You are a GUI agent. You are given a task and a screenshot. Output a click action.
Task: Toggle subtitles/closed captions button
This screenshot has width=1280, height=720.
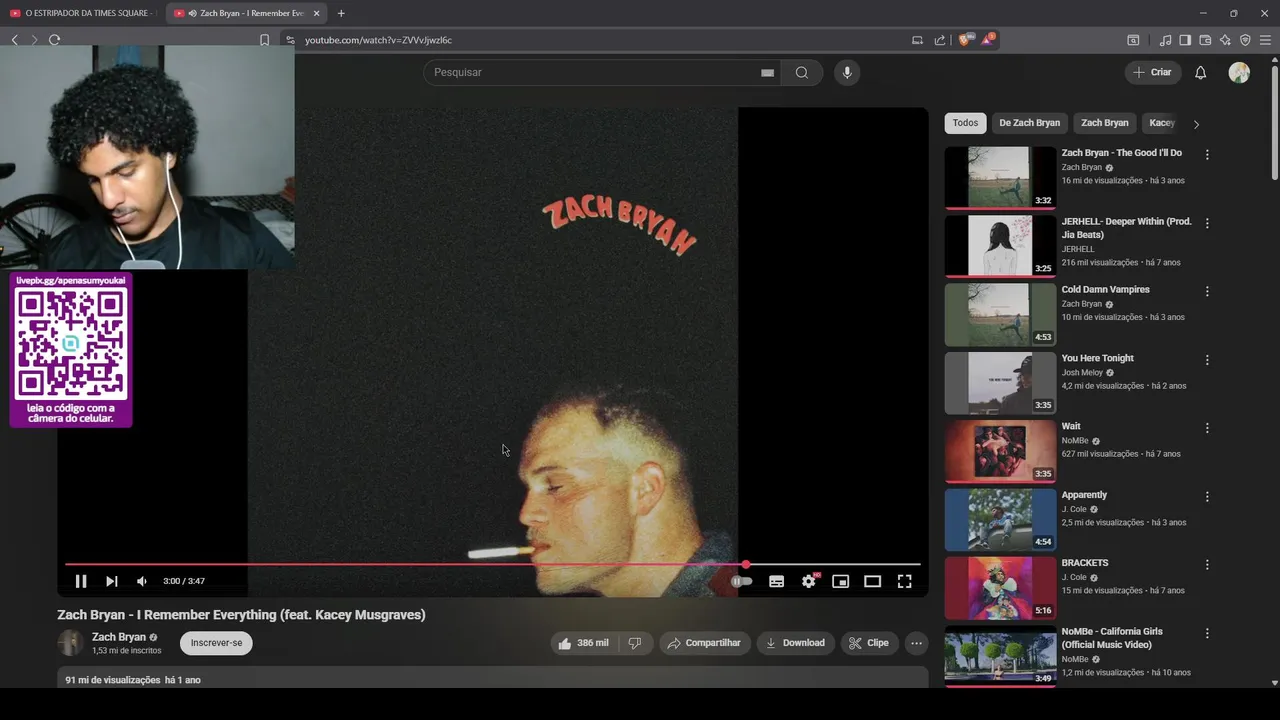pos(776,581)
